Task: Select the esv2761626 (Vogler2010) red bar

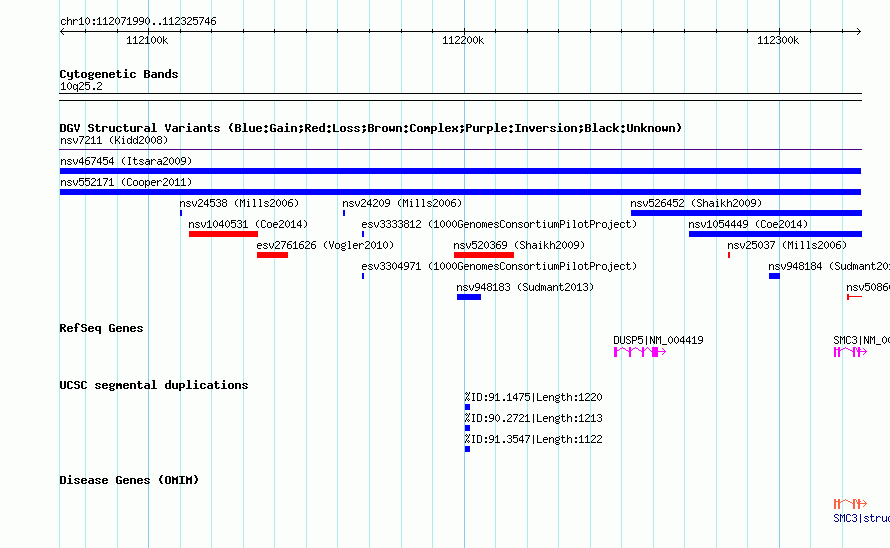Action: pyautogui.click(x=272, y=255)
